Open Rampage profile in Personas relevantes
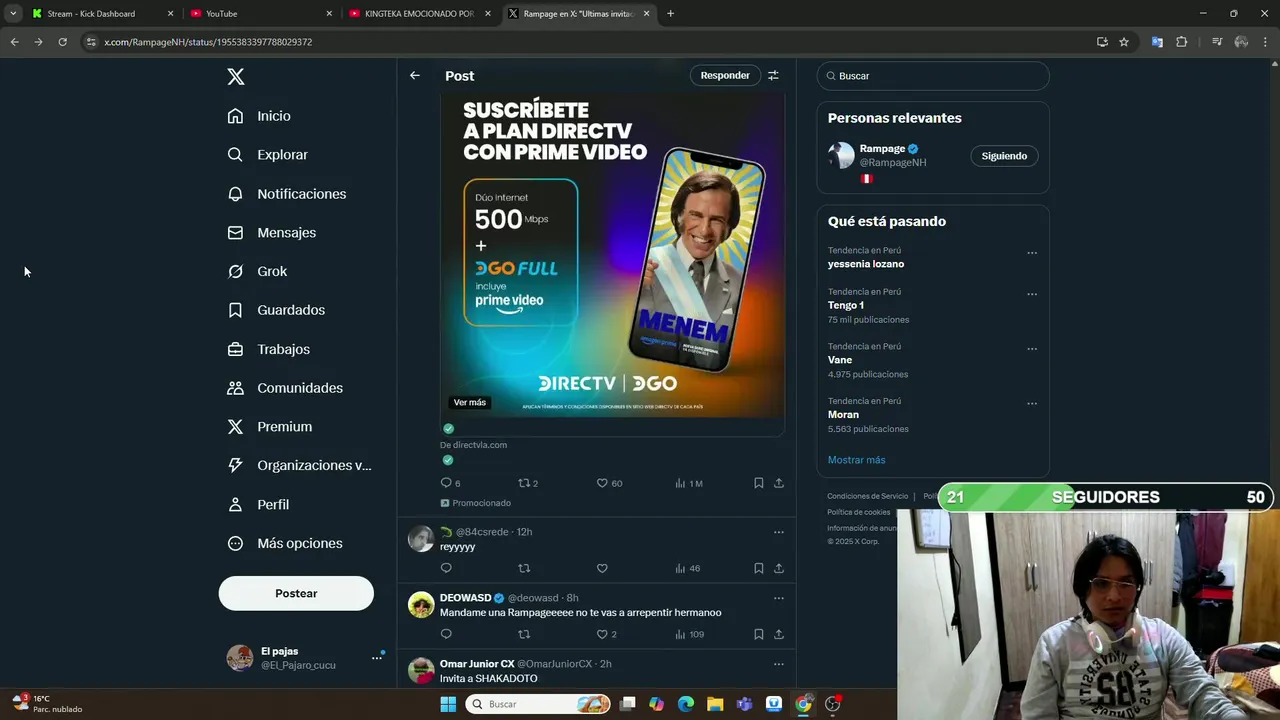1280x720 pixels. click(x=882, y=149)
